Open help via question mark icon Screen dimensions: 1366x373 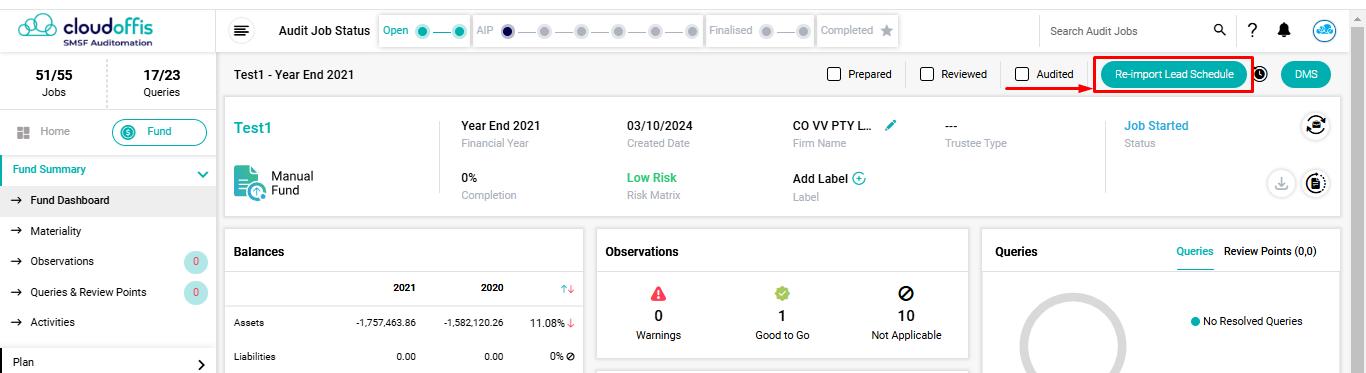(1252, 30)
